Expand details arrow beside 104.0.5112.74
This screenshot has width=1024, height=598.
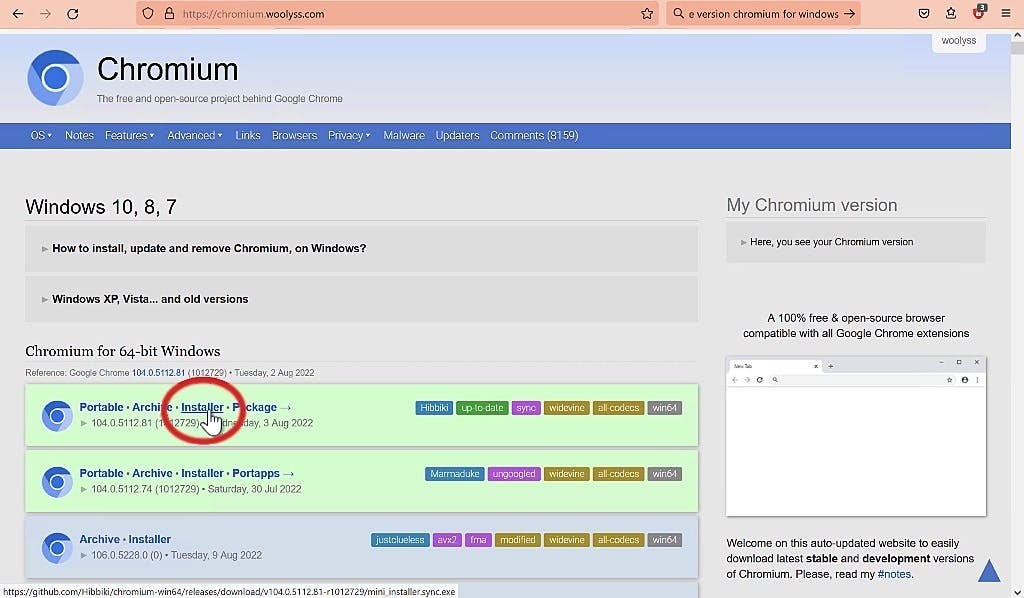pos(84,489)
